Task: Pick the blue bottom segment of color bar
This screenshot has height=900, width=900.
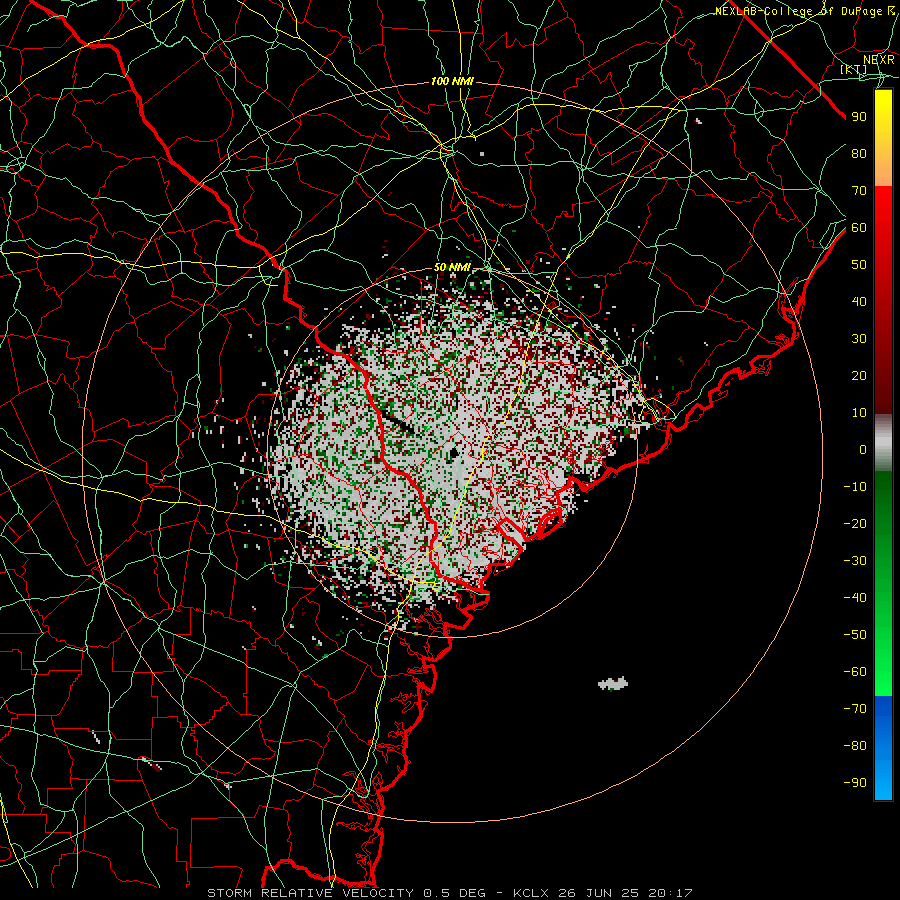Action: 883,748
